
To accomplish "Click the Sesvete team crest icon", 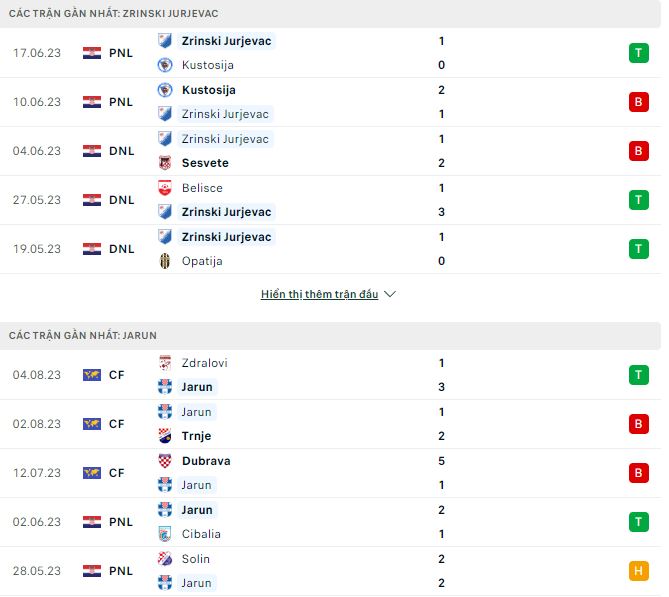I will (165, 163).
